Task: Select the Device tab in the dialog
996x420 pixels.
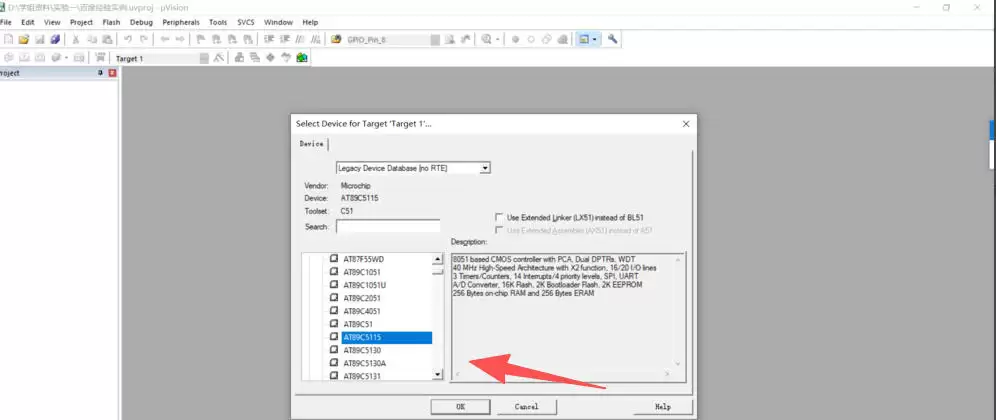Action: click(x=311, y=144)
